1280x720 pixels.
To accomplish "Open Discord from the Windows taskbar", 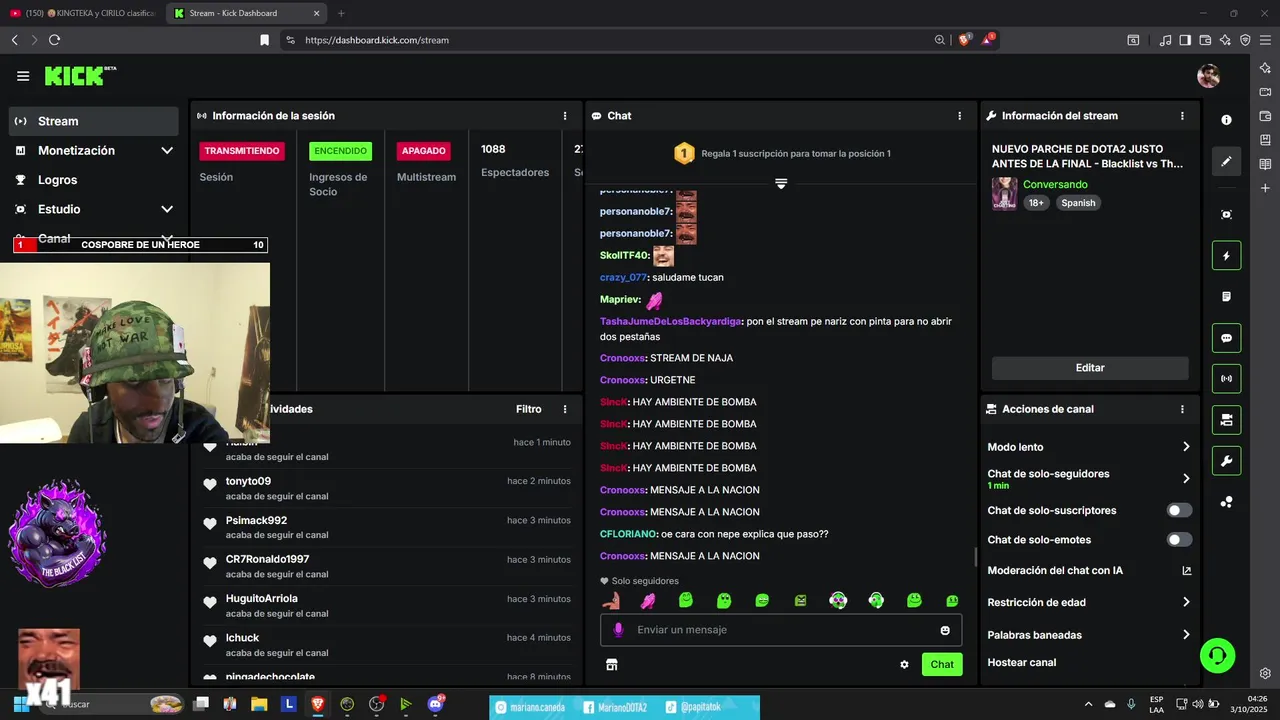I will pyautogui.click(x=435, y=704).
